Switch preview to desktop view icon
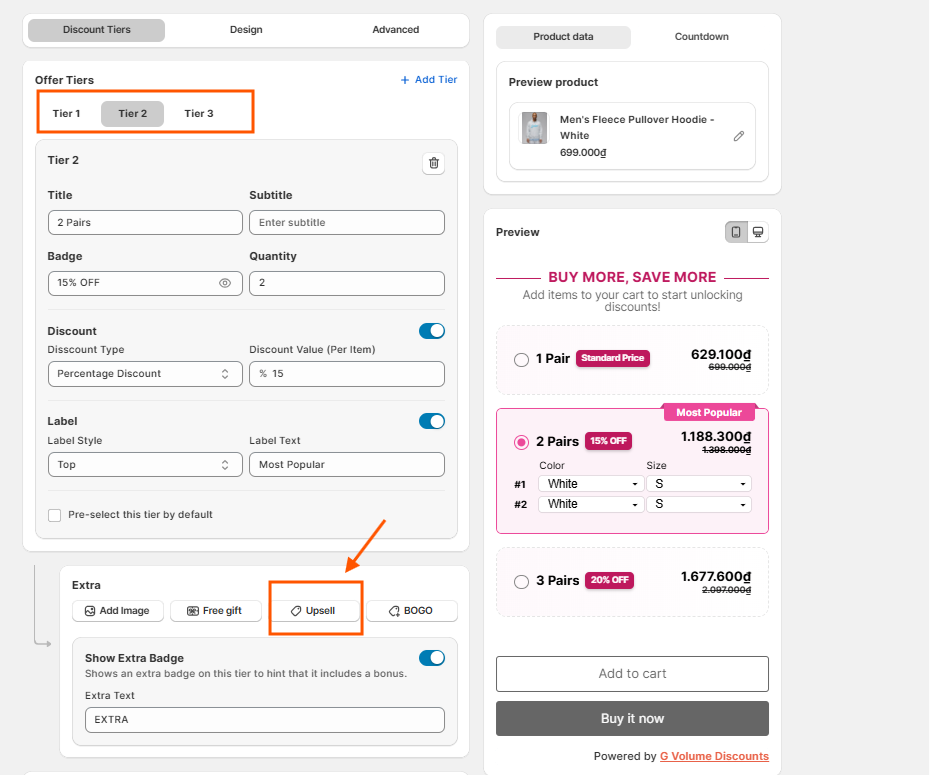The width and height of the screenshot is (930, 775). pos(758,232)
